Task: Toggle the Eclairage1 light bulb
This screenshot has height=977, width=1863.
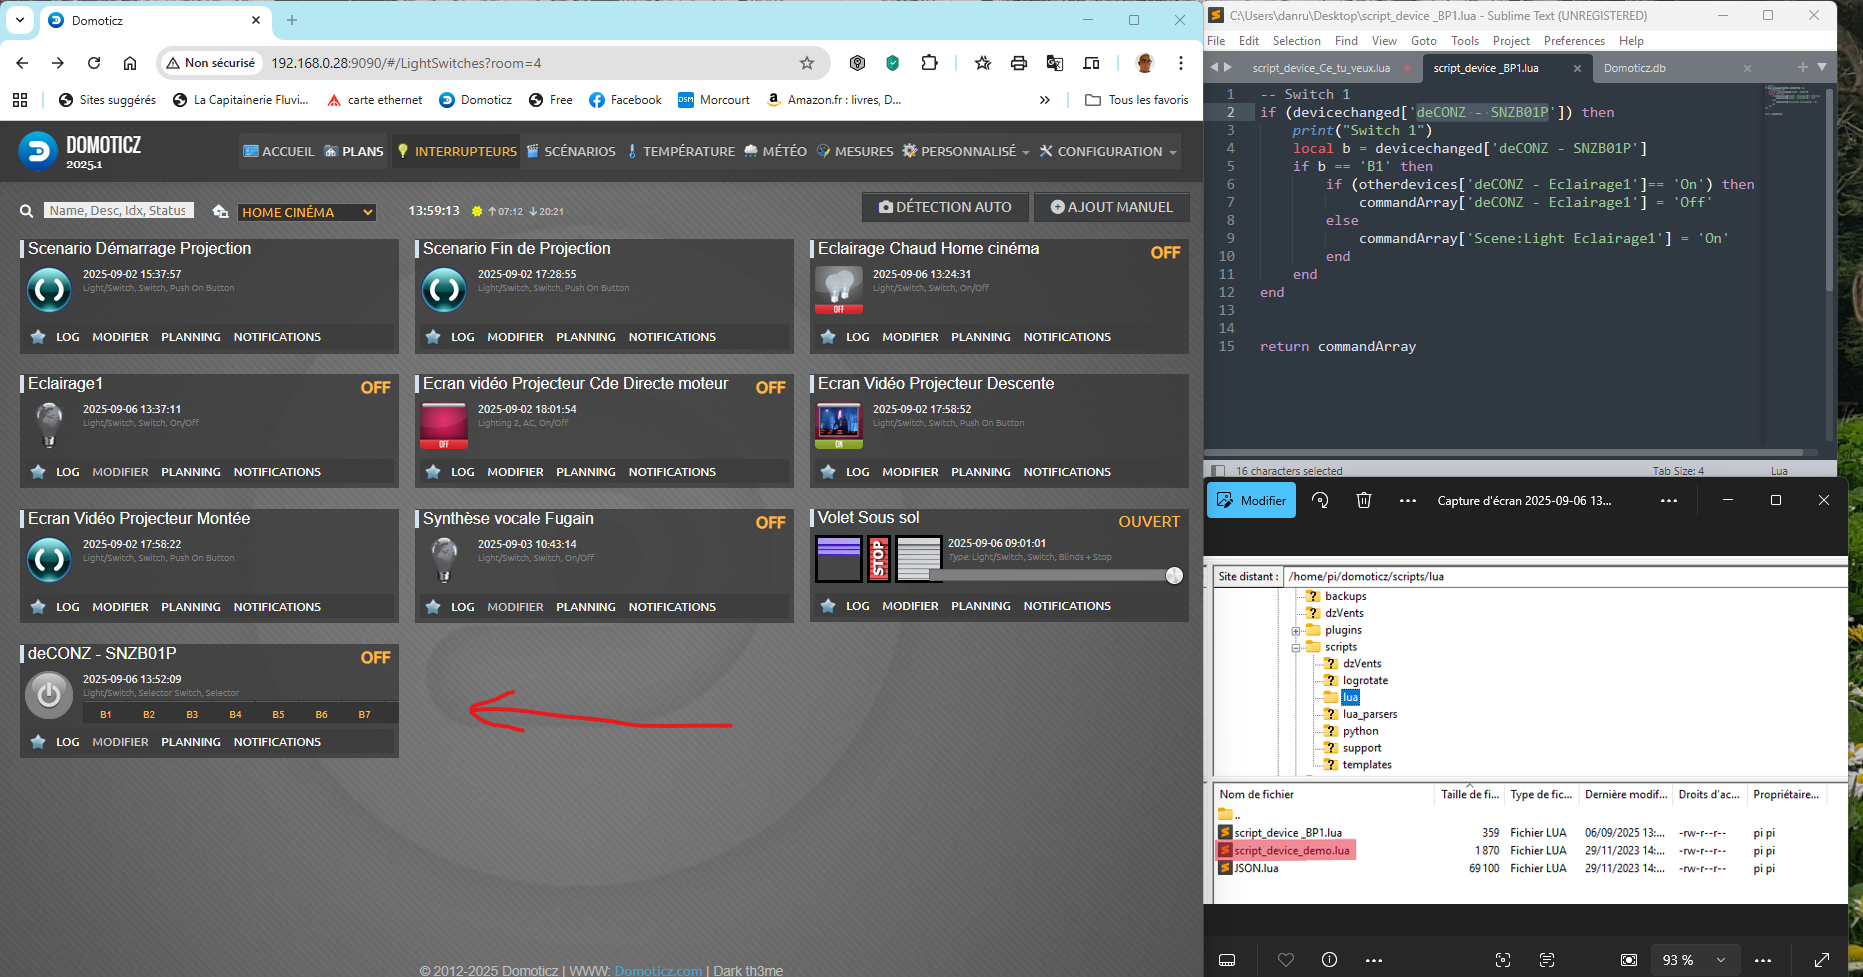Action: click(49, 425)
